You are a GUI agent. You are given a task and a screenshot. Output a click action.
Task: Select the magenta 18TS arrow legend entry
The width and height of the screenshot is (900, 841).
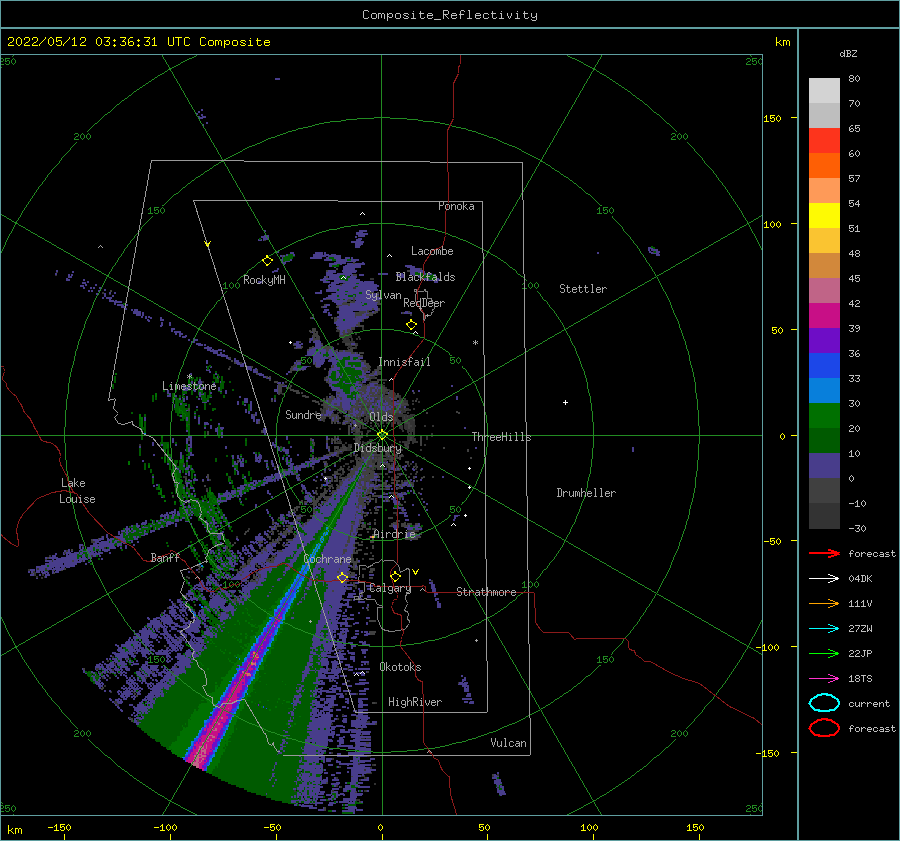[x=824, y=679]
